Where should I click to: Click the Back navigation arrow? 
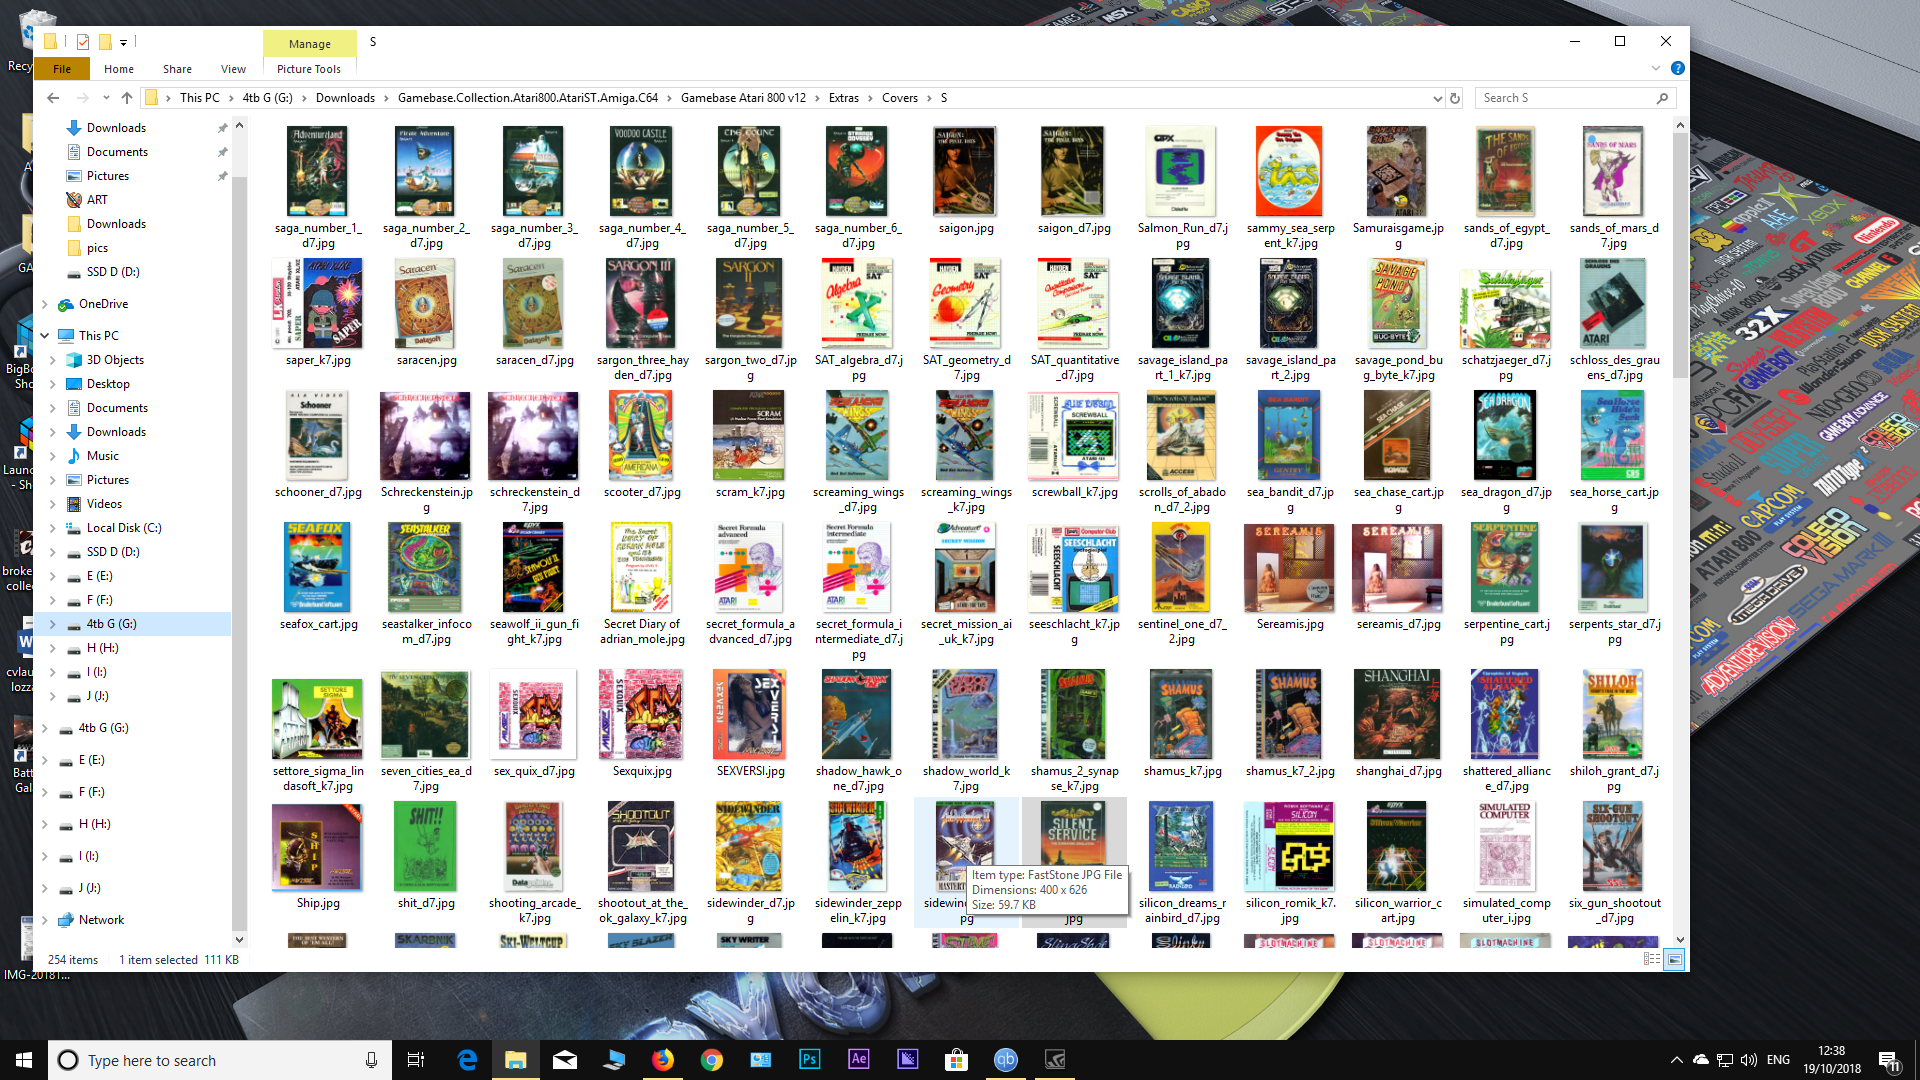(x=53, y=98)
